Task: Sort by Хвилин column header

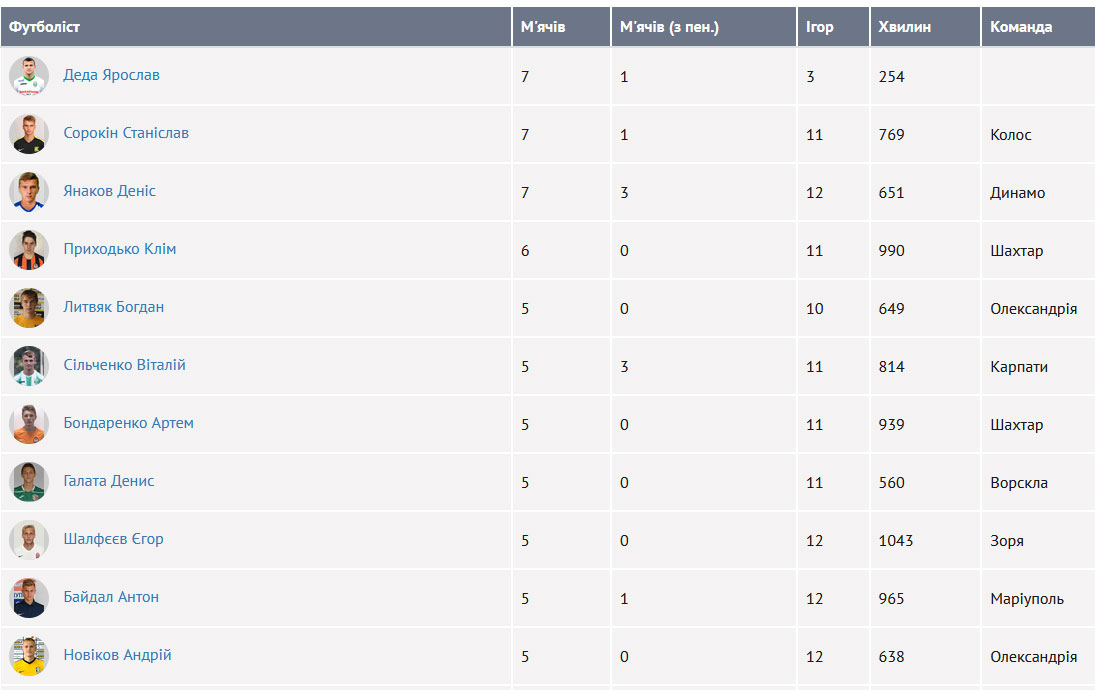Action: pyautogui.click(x=904, y=27)
